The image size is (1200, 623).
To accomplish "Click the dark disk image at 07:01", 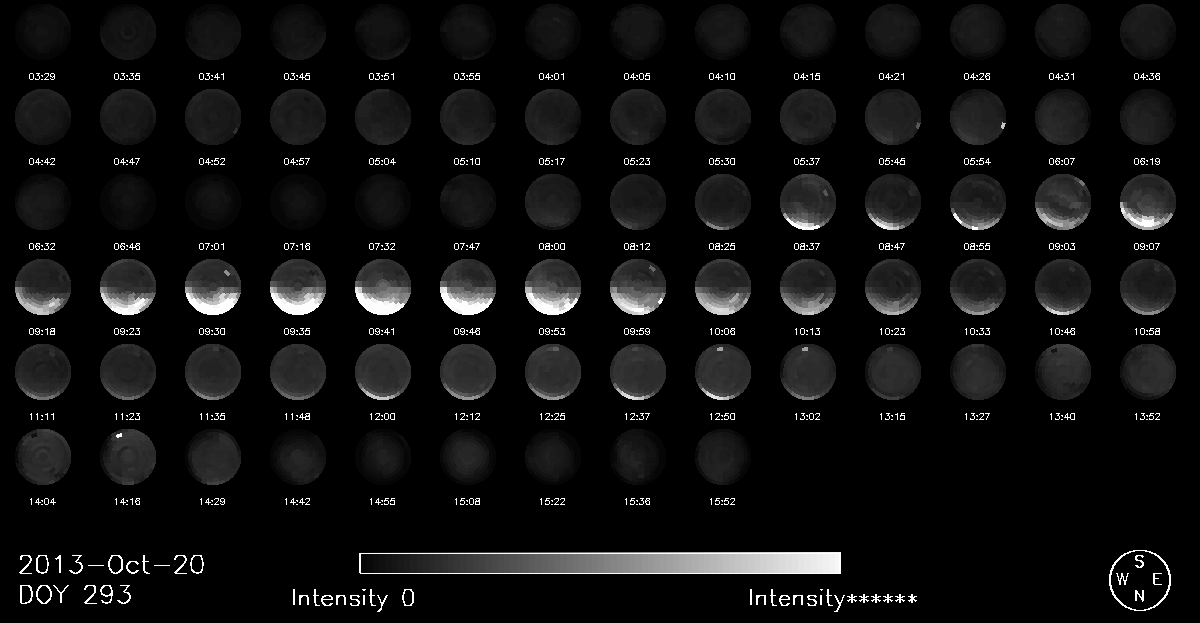I will coord(212,203).
